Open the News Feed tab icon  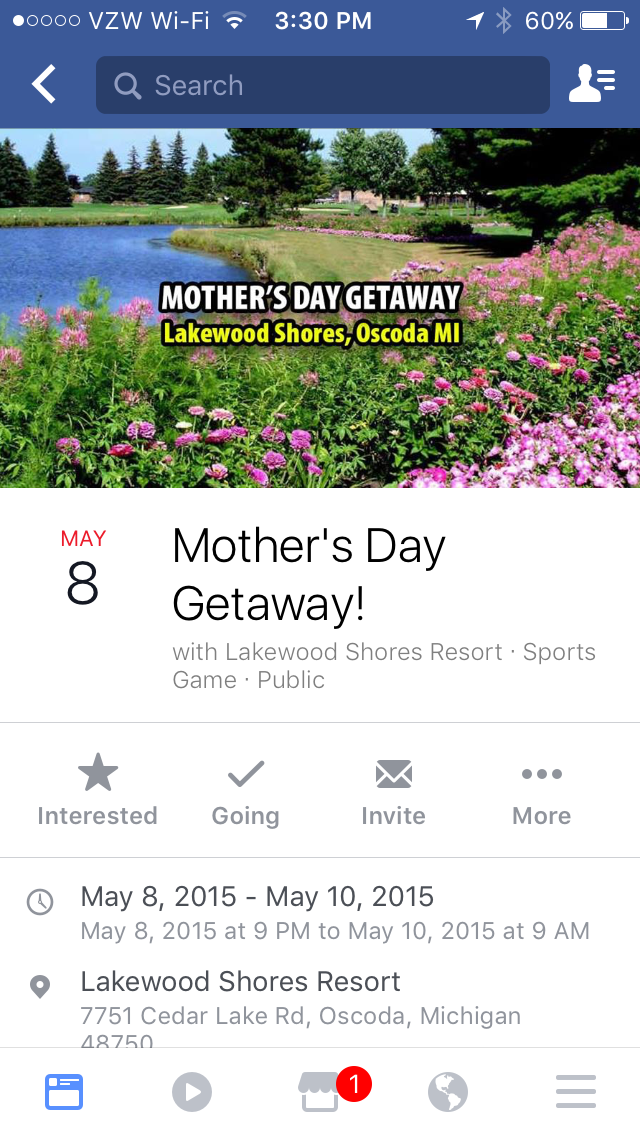click(65, 1092)
